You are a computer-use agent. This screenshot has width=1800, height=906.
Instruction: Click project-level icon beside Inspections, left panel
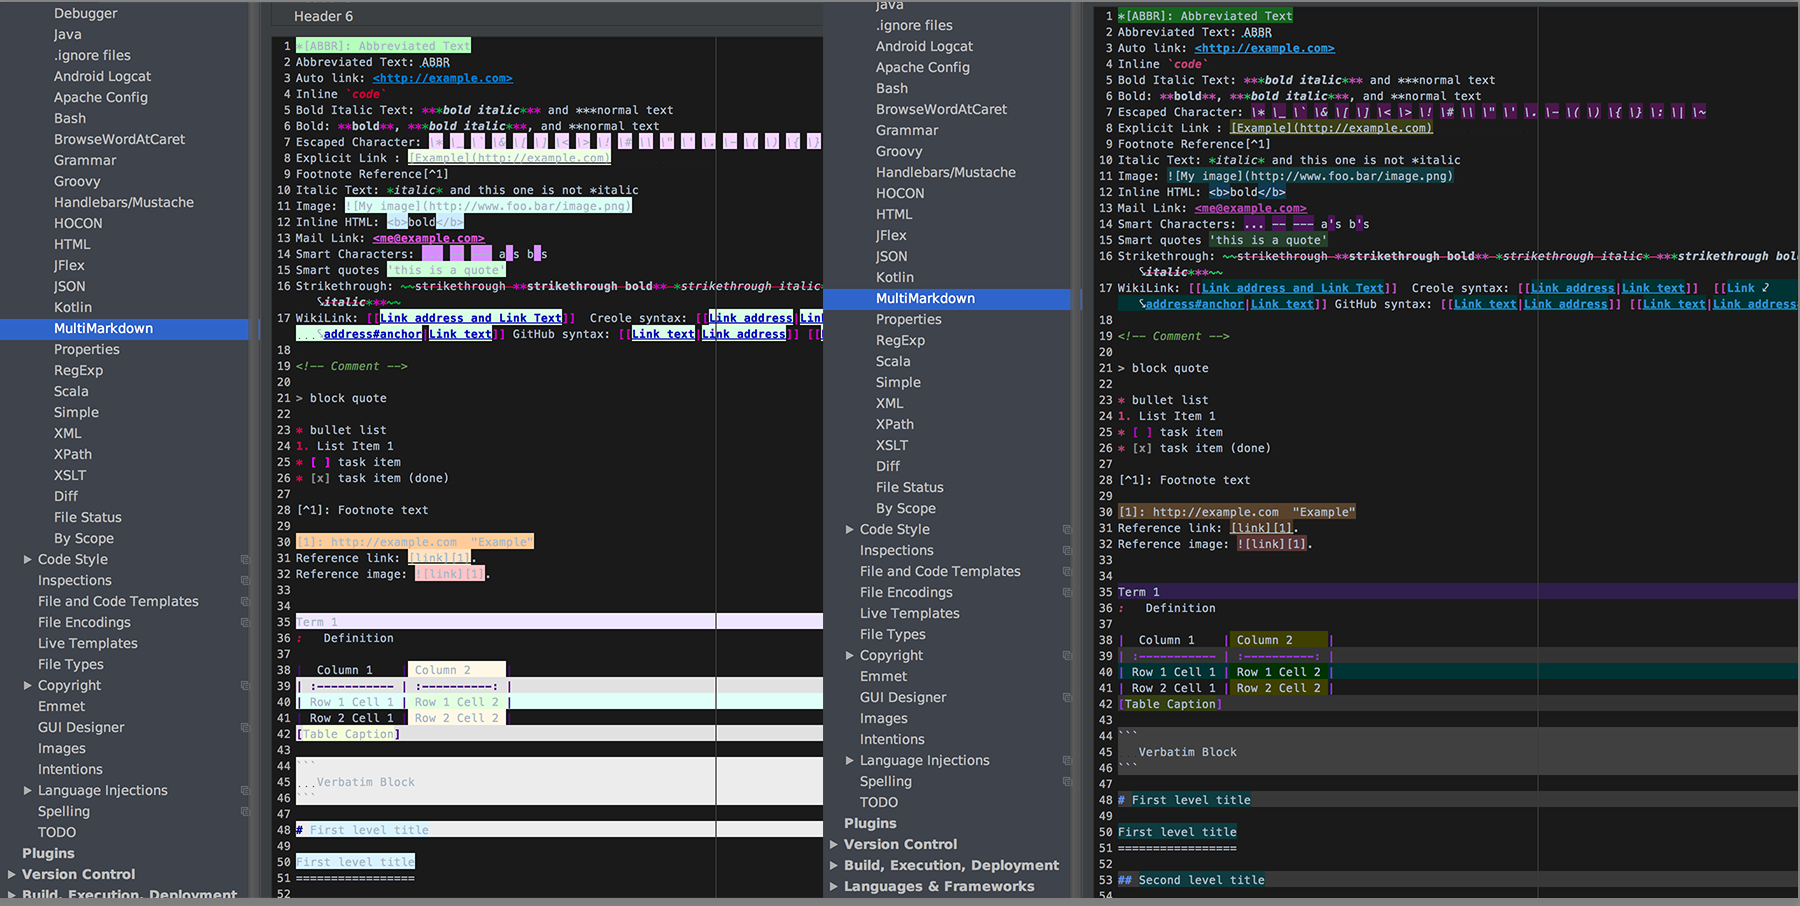(x=244, y=581)
